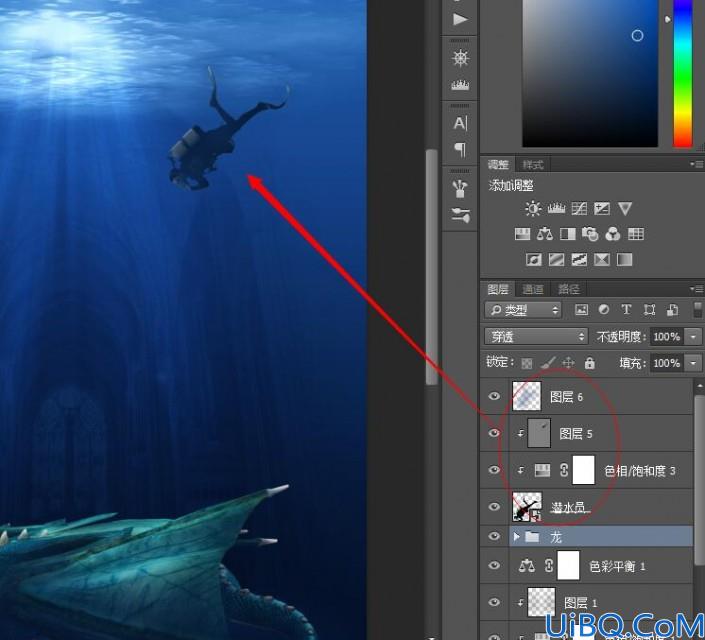Click the 不透明度 100% value field
705x640 pixels.
pos(667,336)
